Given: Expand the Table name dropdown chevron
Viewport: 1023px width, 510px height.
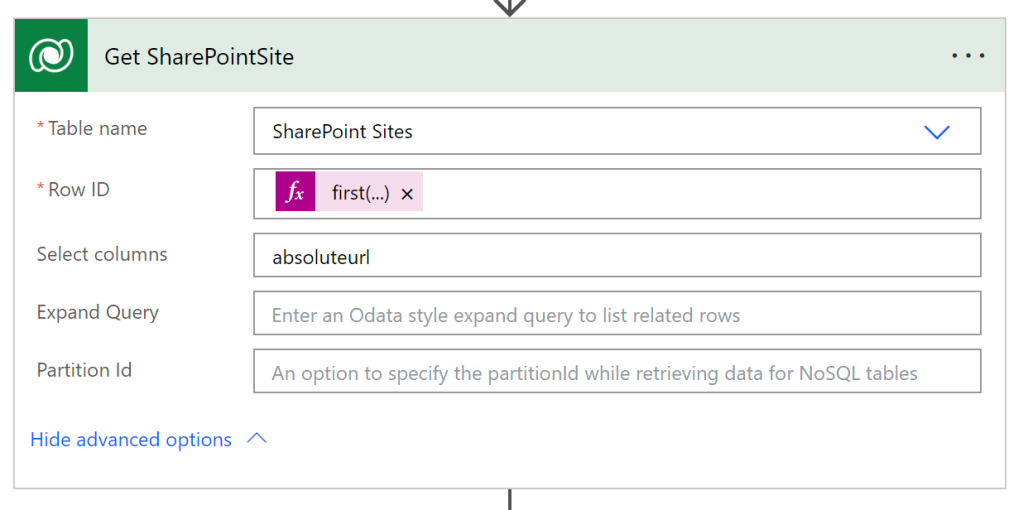Looking at the screenshot, I should click(936, 132).
